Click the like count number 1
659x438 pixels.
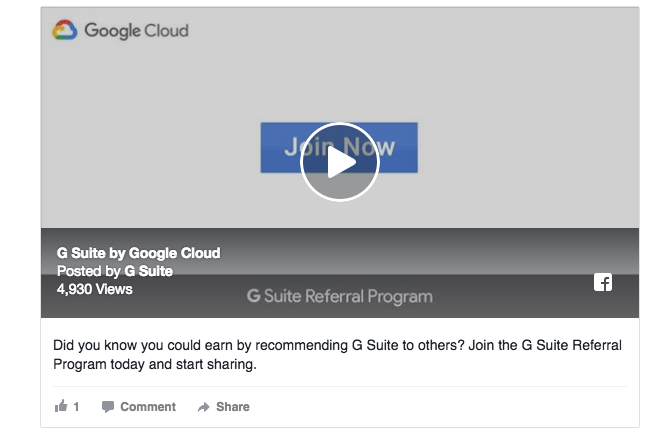click(76, 406)
